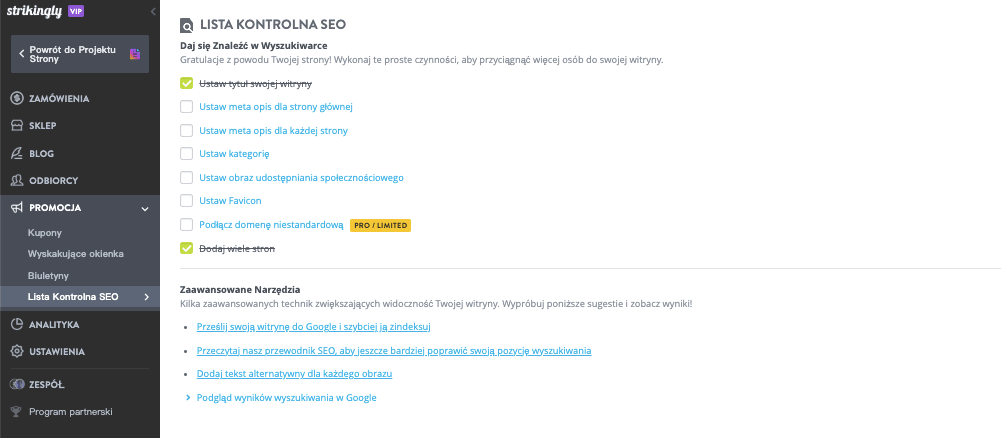Screen dimensions: 1006x438
Task: Open the Kupony submenu item
Action: (x=45, y=233)
